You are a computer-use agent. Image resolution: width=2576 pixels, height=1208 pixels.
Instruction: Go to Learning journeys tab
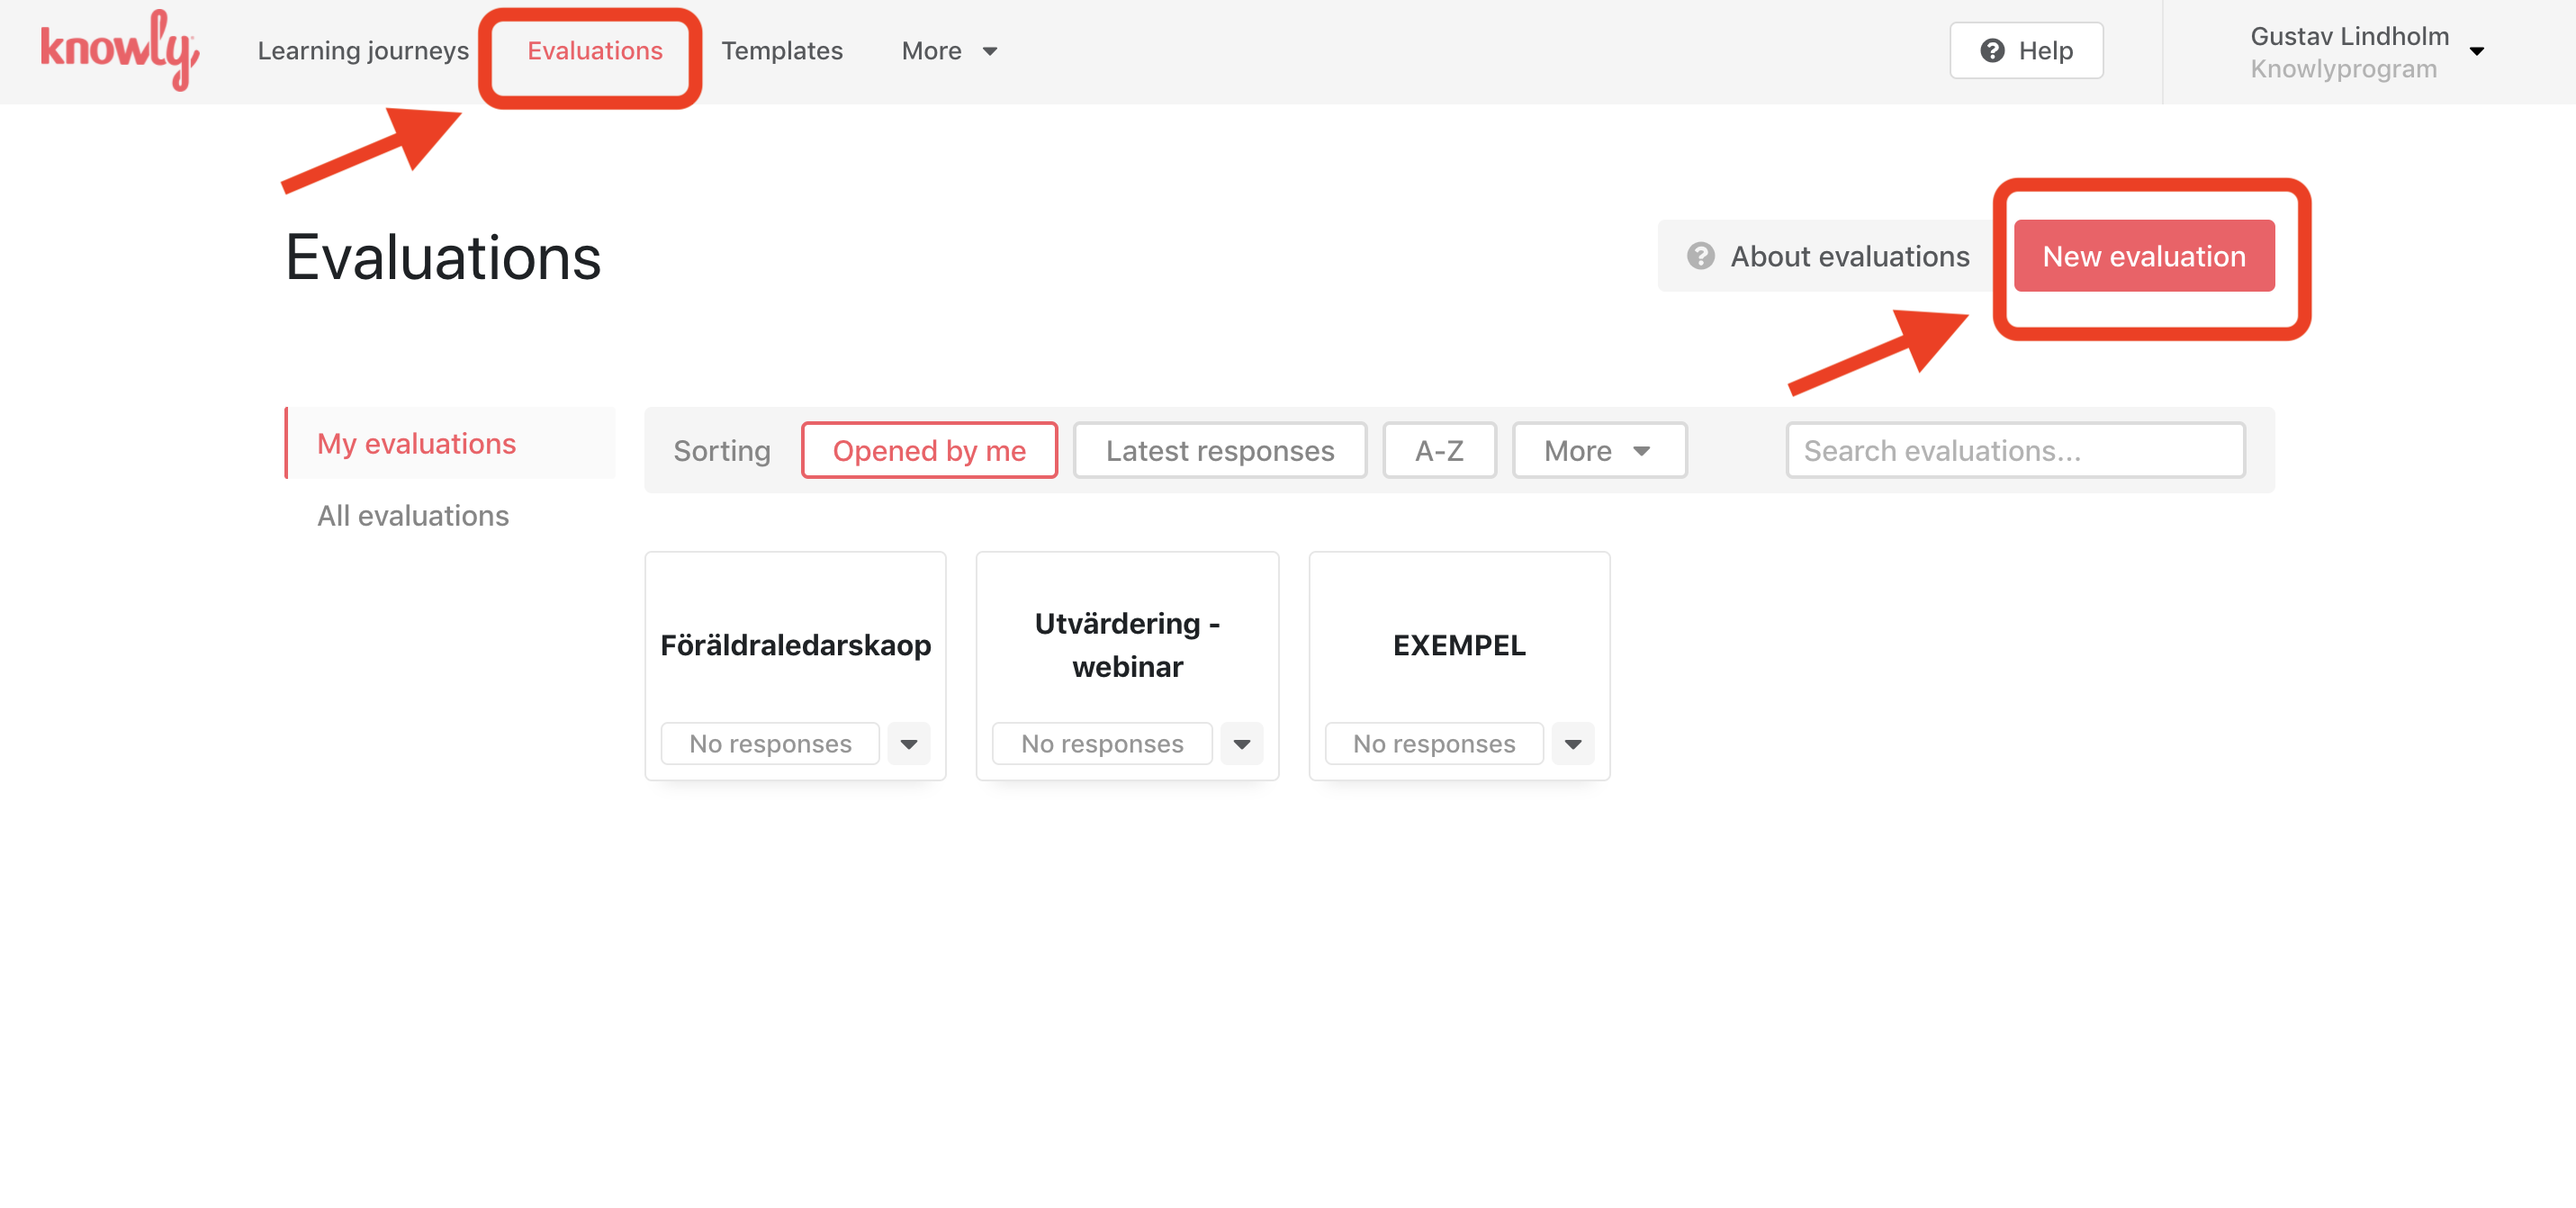(363, 50)
